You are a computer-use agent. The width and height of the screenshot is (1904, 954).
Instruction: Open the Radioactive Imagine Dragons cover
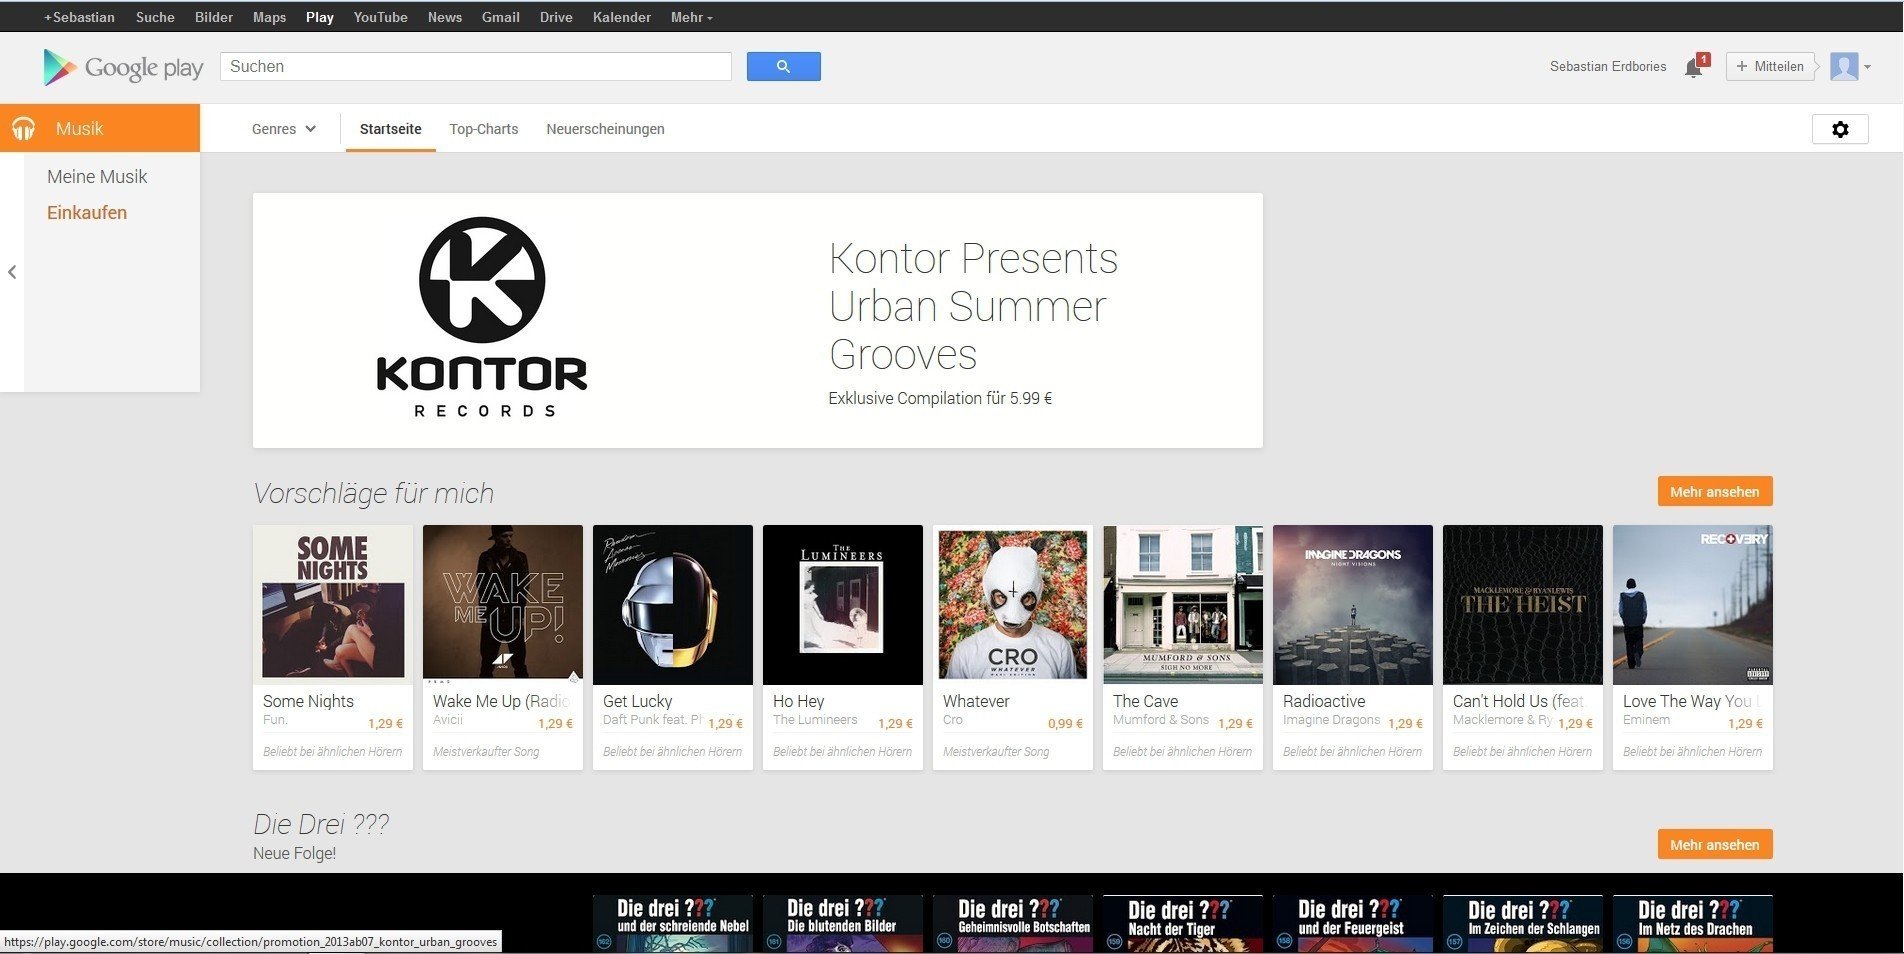[1353, 605]
